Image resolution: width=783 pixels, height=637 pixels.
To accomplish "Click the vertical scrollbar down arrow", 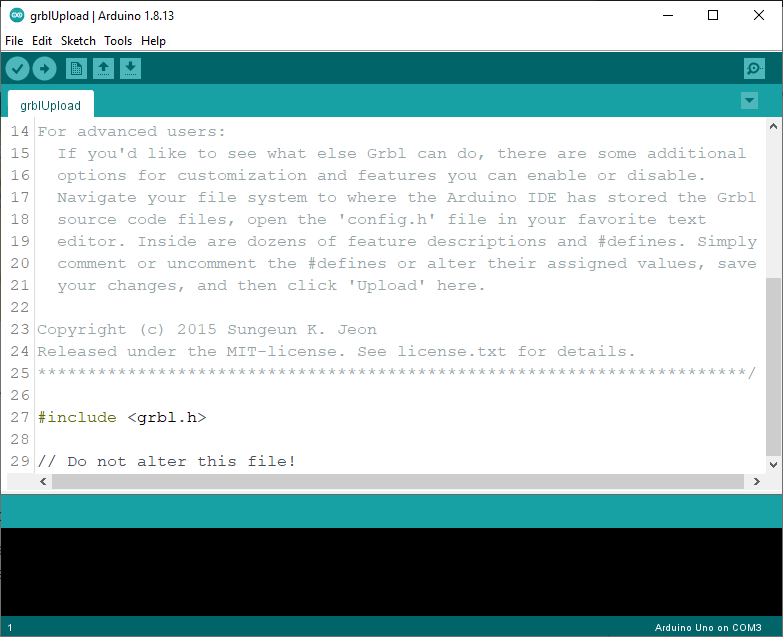I will point(773,464).
